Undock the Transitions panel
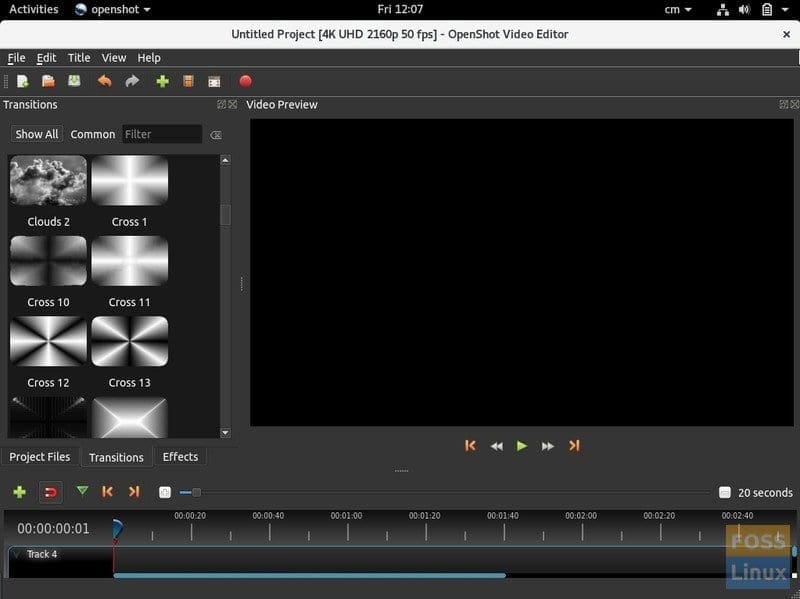Viewport: 800px width, 599px height. coord(221,104)
